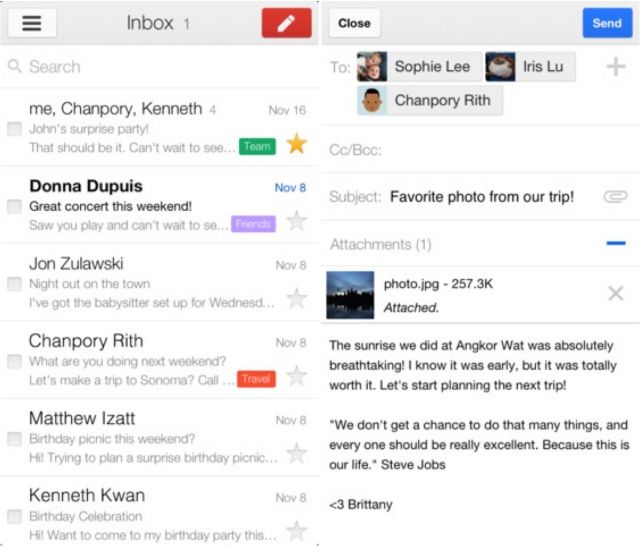Star the Matthew Izatt birthday picnic email
Screen dimensions: 640x546
[x=296, y=454]
